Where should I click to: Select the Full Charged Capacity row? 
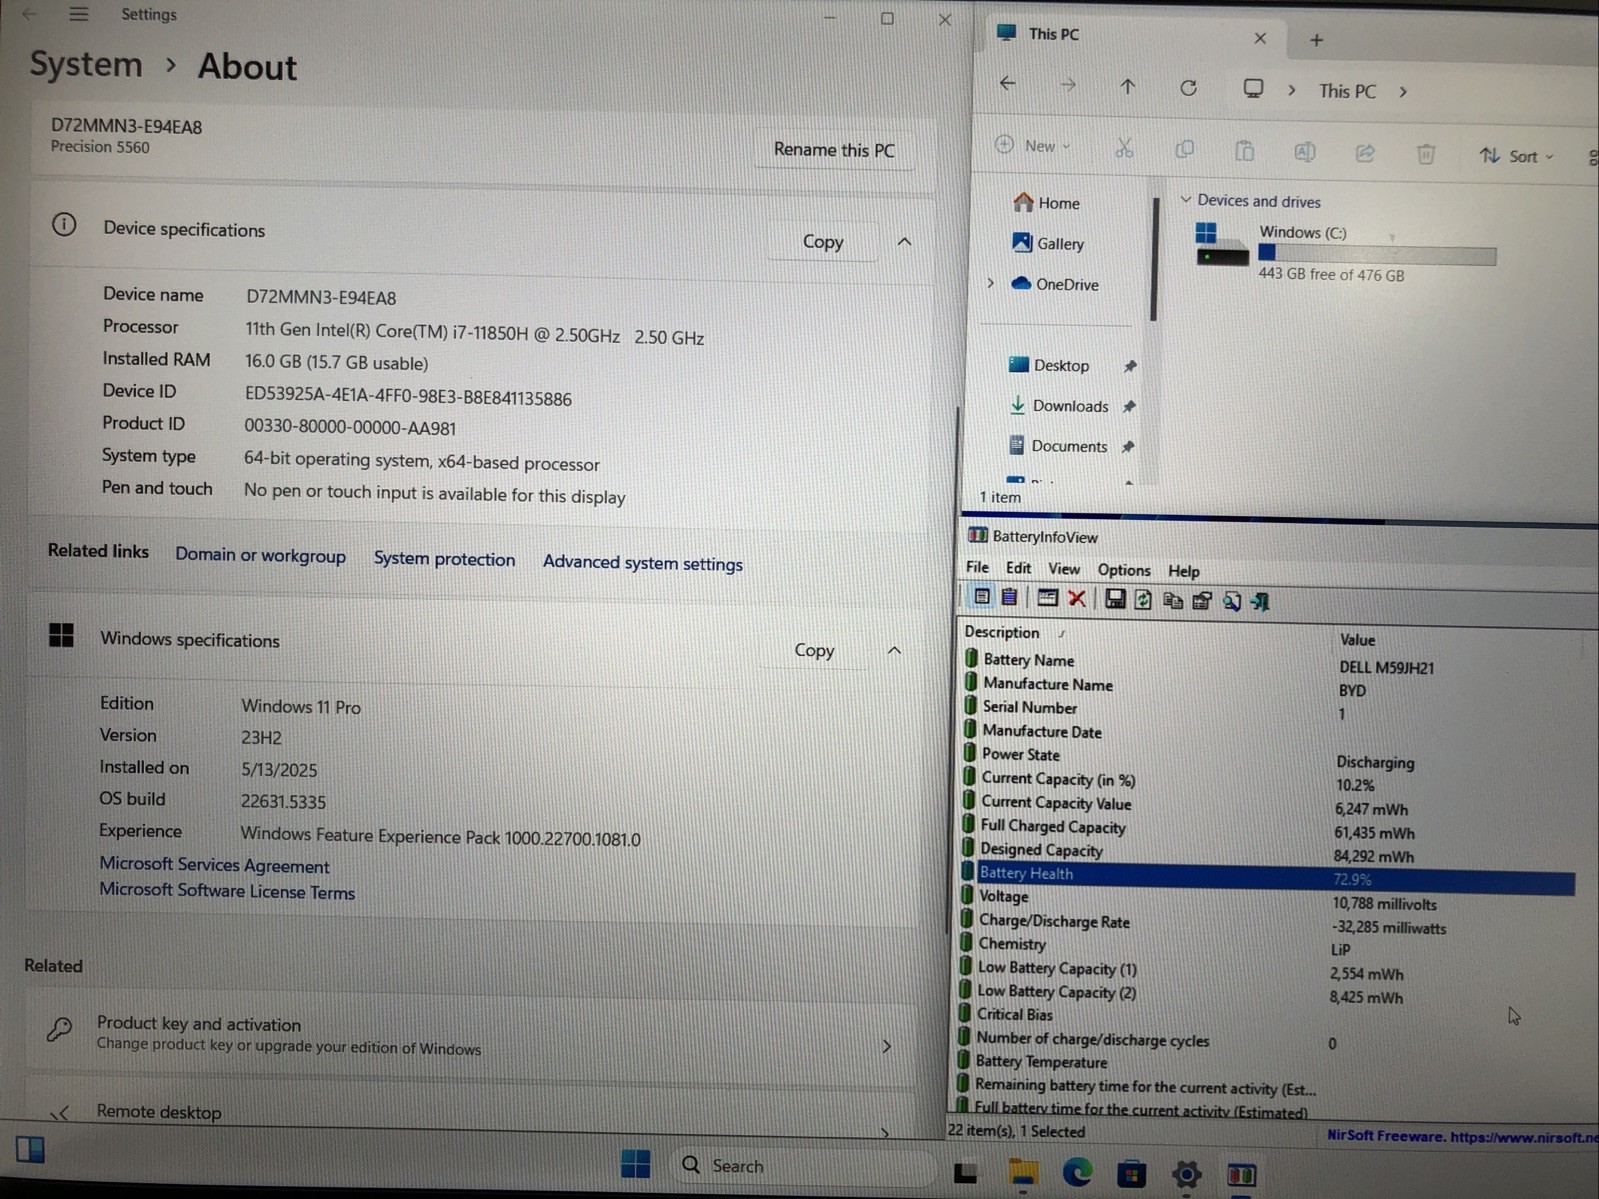coord(1266,828)
